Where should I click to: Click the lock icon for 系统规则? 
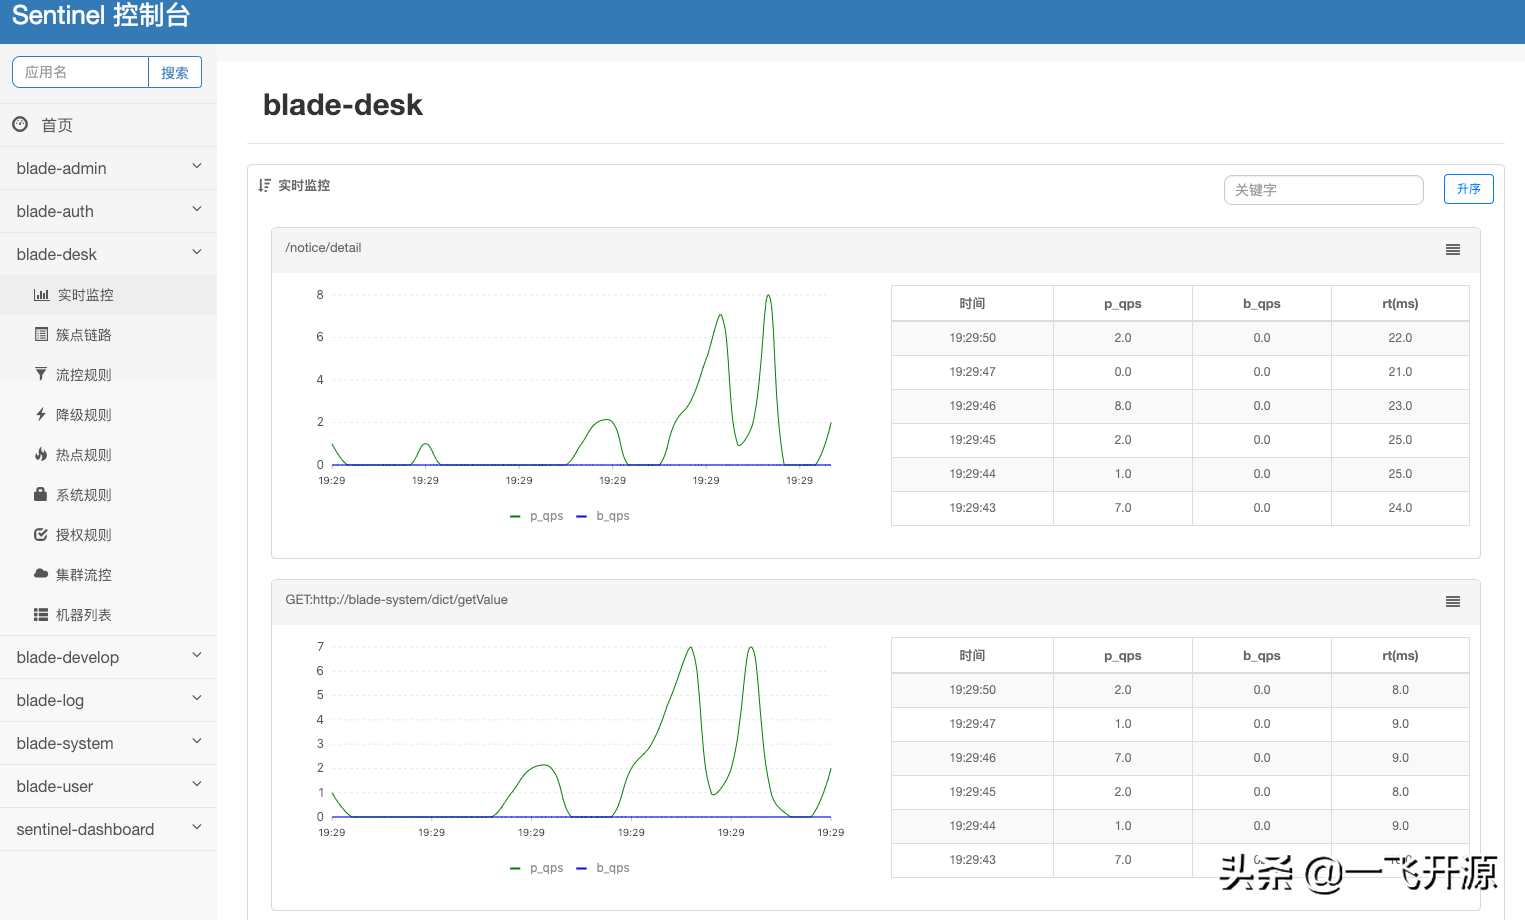click(x=41, y=494)
